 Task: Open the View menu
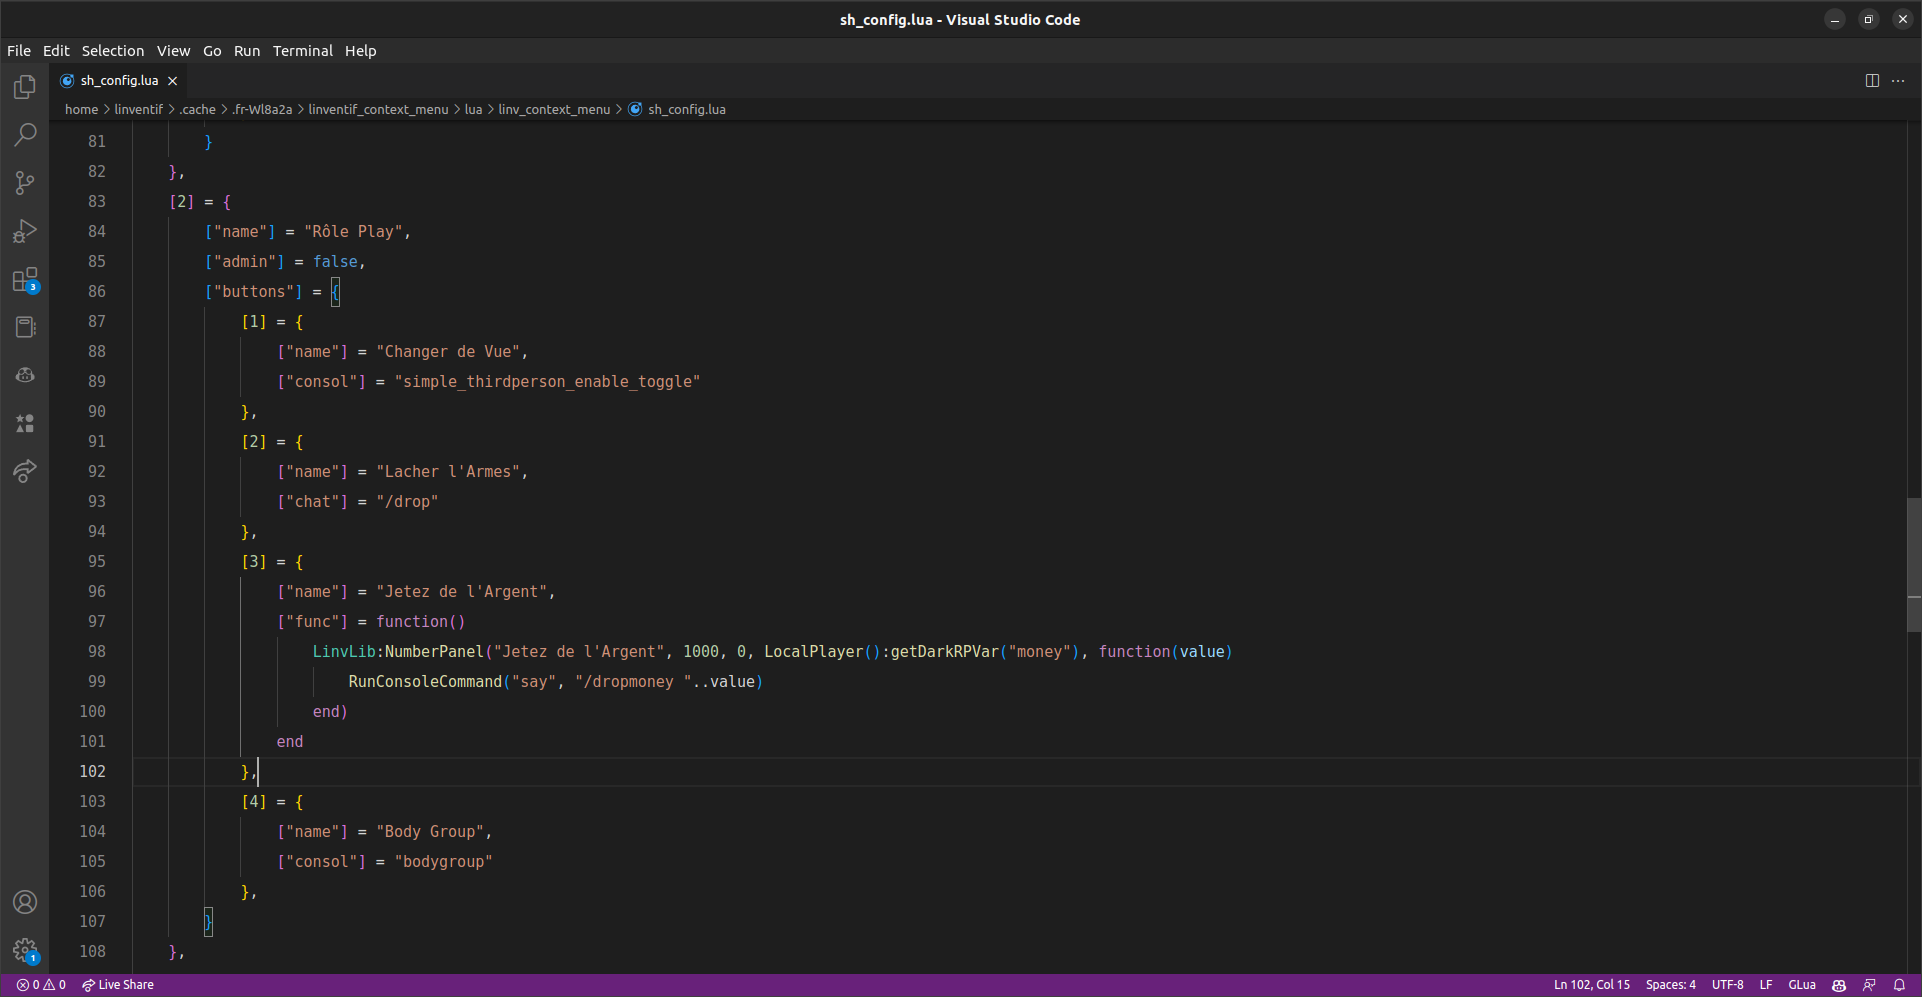click(173, 51)
